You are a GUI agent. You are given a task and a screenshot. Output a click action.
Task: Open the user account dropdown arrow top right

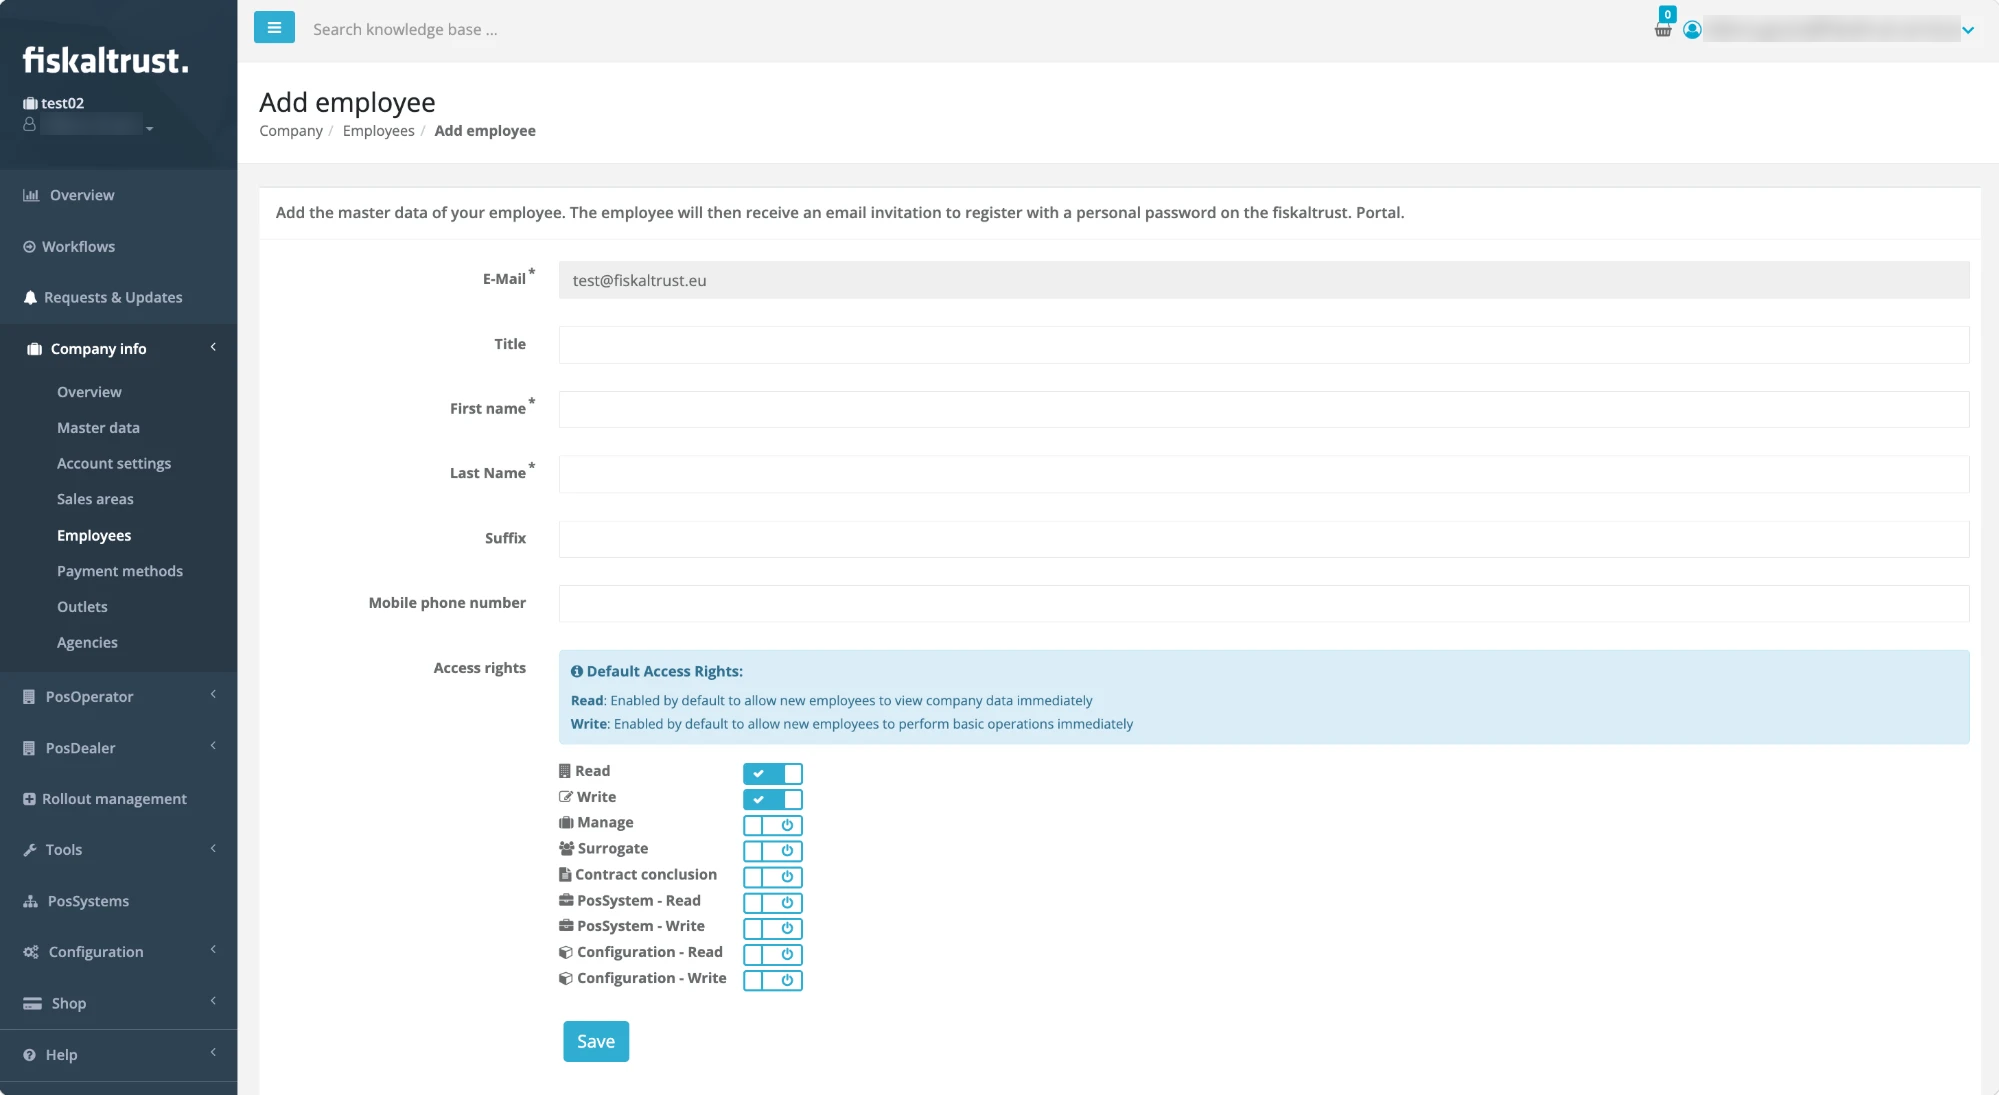coord(1968,30)
